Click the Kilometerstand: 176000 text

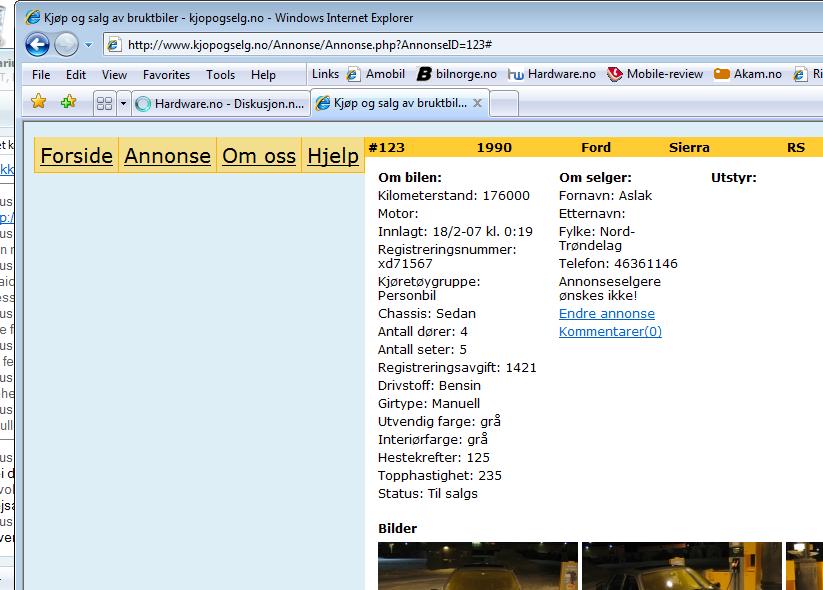(454, 195)
